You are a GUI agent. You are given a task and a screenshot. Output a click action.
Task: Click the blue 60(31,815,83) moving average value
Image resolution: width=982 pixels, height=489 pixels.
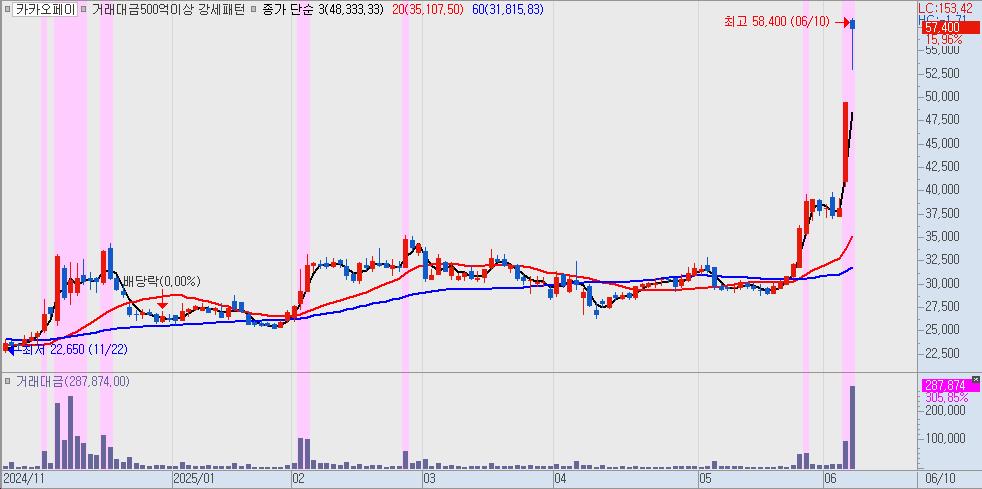click(508, 9)
